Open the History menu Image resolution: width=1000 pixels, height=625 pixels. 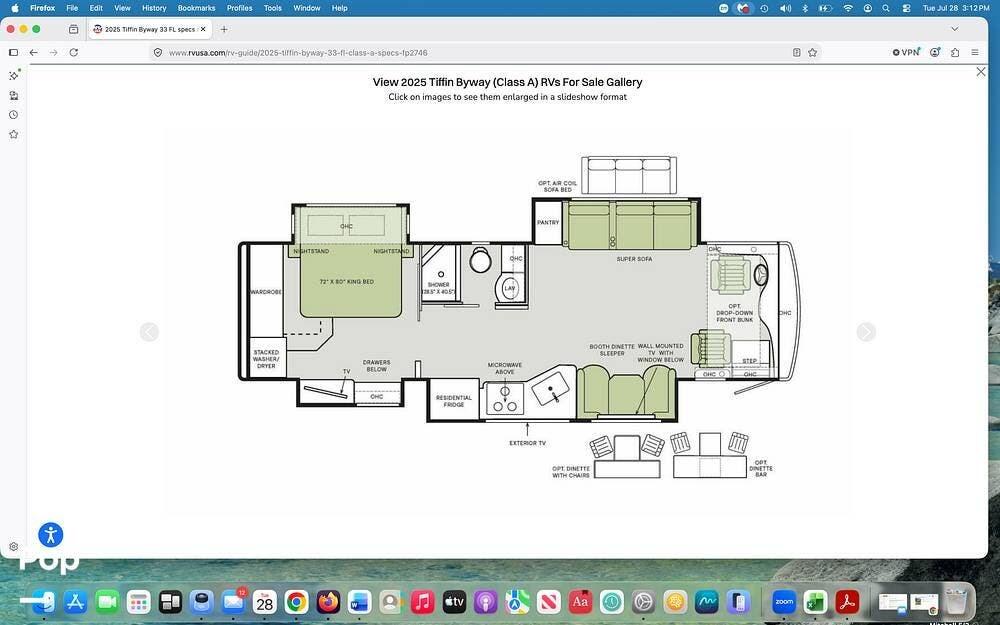154,8
